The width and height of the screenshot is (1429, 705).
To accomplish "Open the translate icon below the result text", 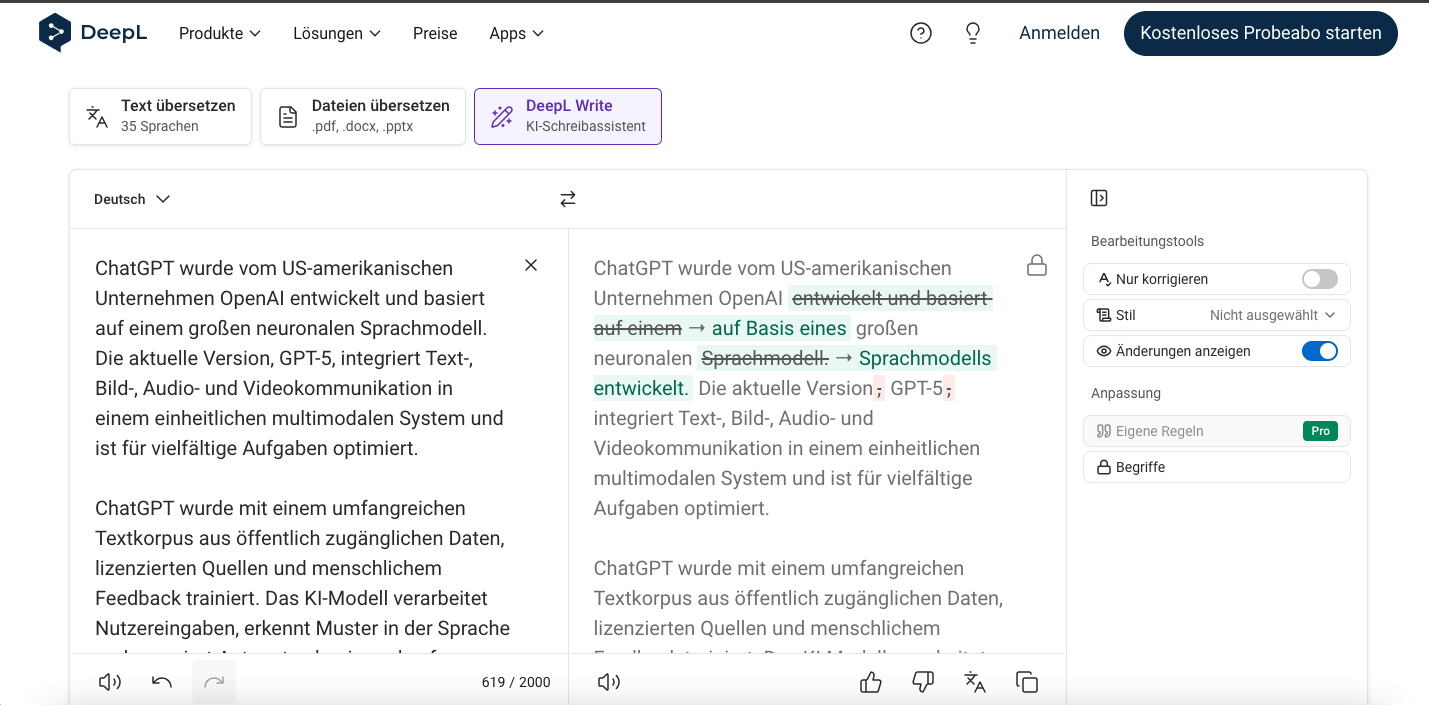I will [x=974, y=681].
